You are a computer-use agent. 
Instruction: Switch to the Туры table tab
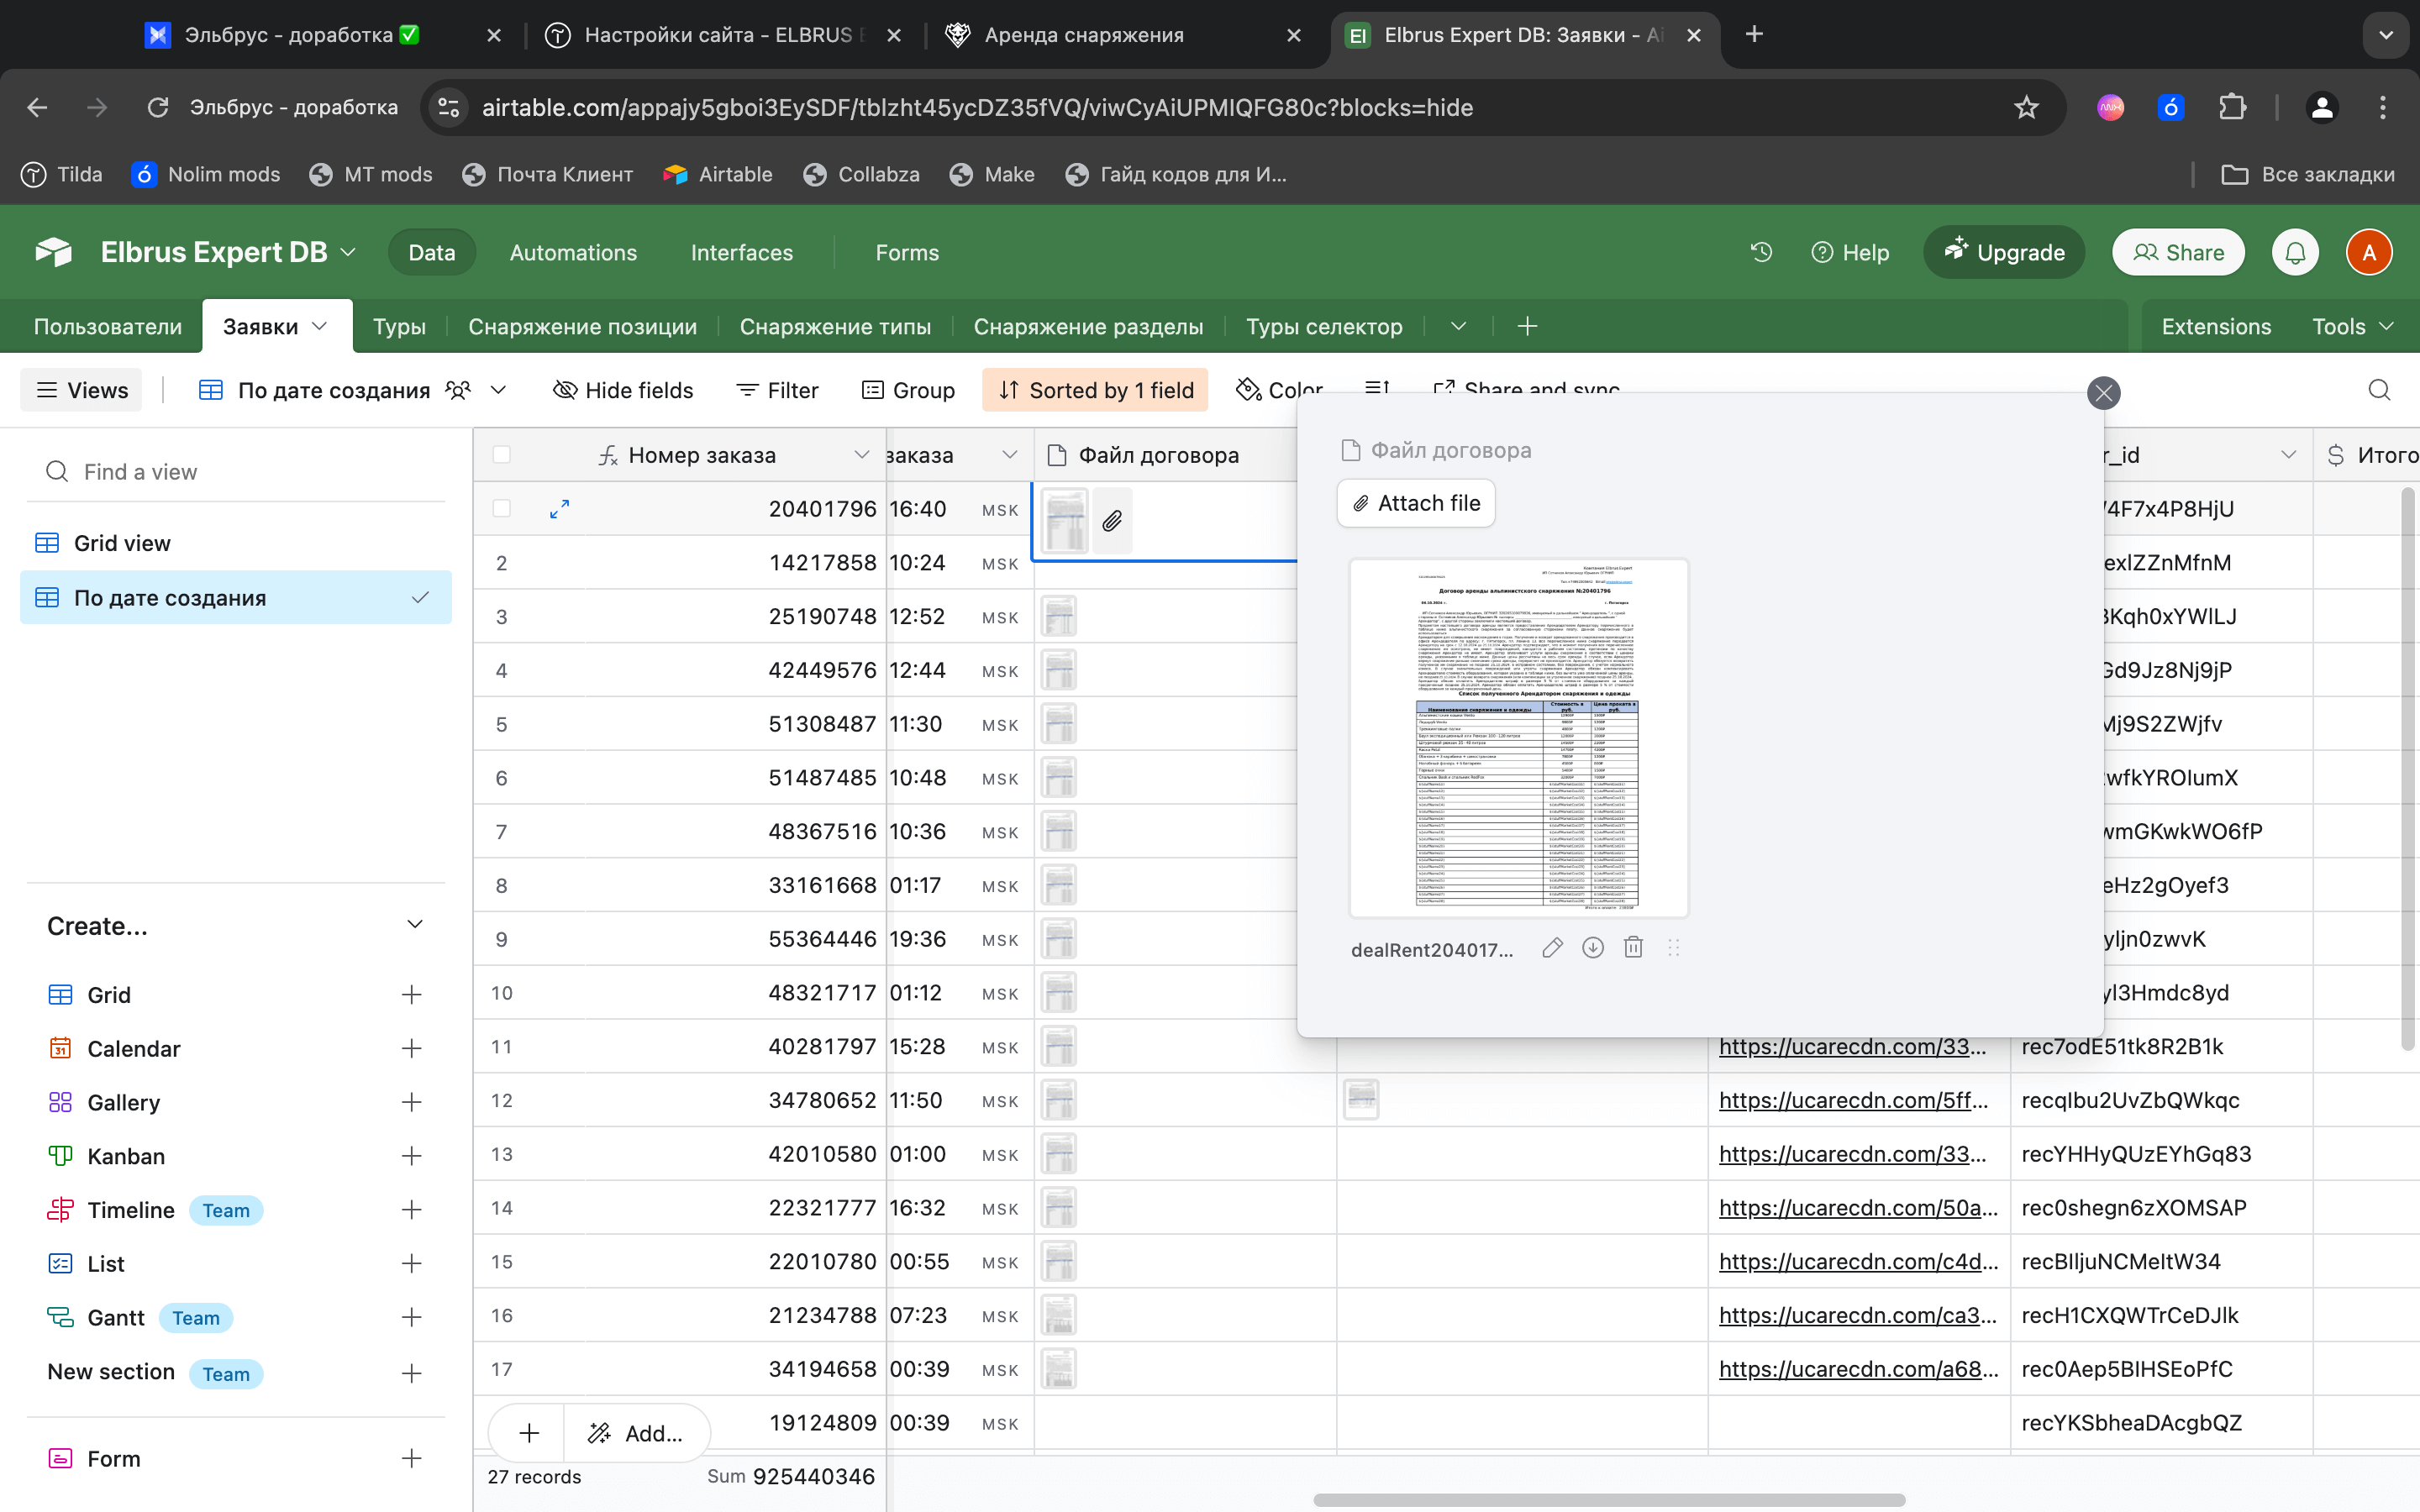point(399,326)
